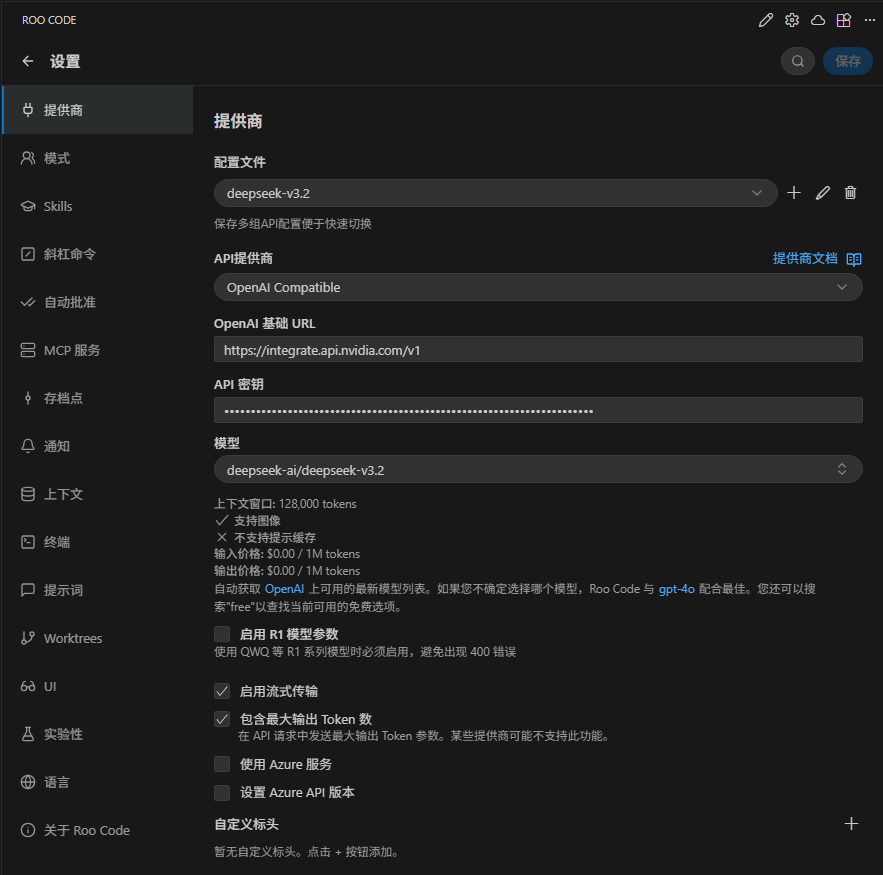
Task: Click the 保存 save button
Action: tap(848, 61)
